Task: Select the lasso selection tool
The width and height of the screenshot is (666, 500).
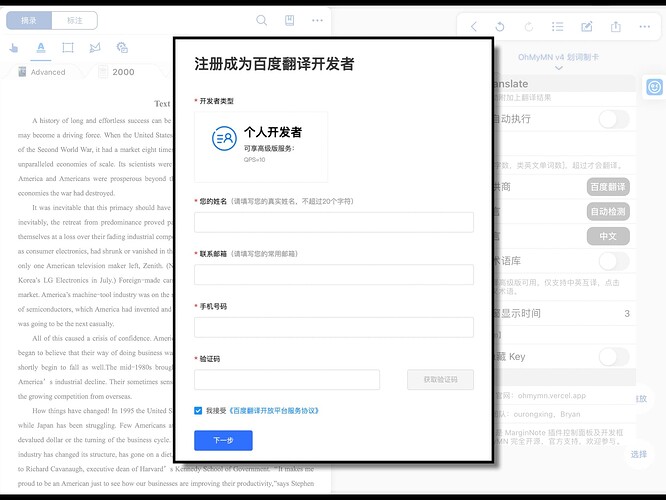Action: 95,48
